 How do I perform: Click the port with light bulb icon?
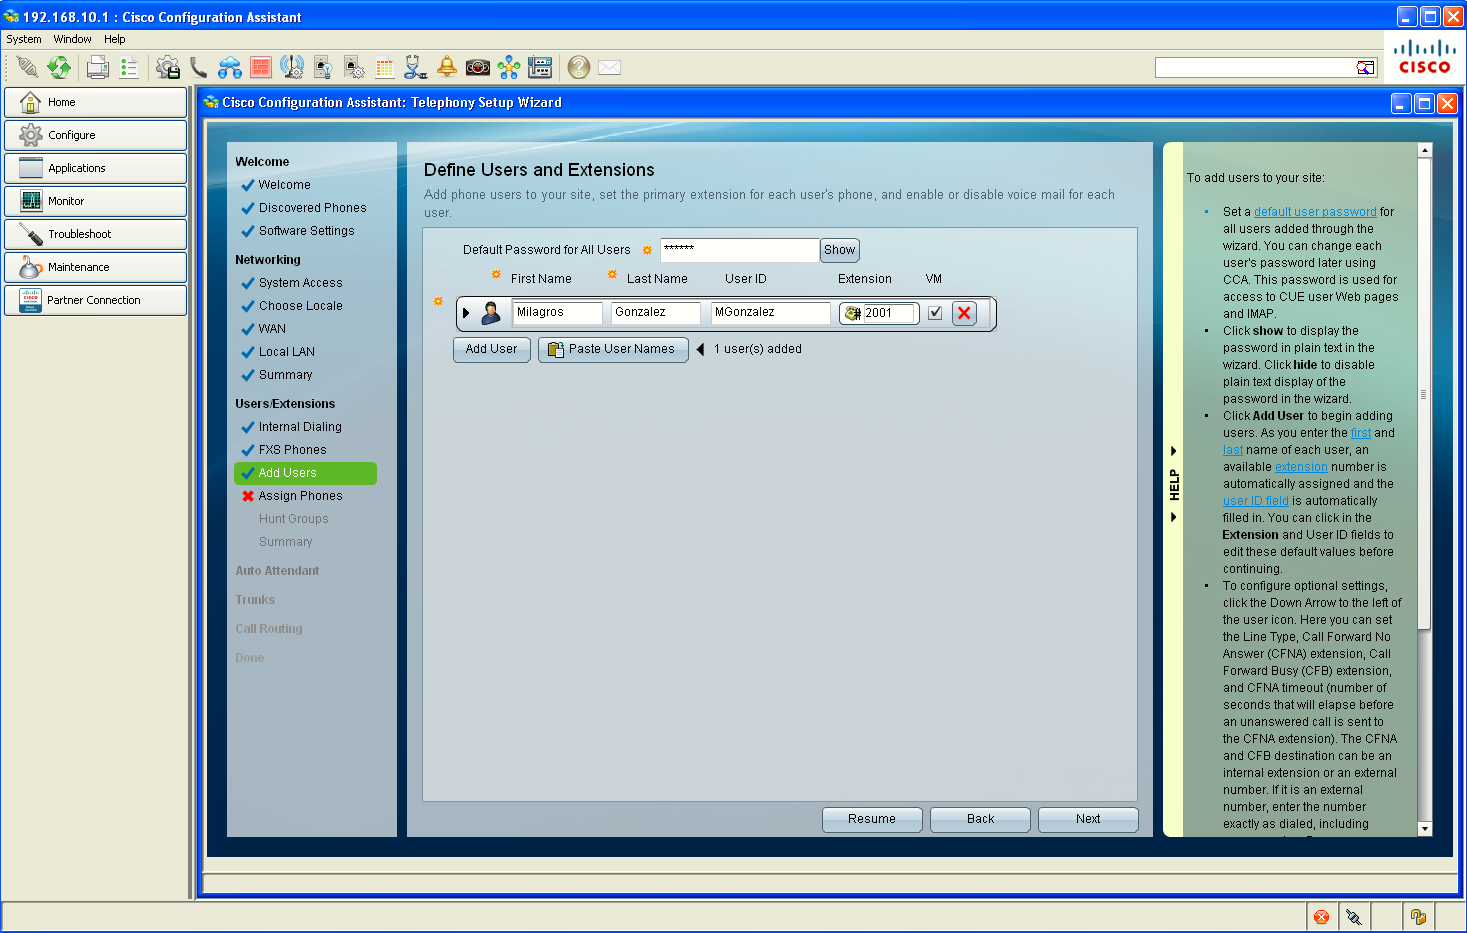323,67
